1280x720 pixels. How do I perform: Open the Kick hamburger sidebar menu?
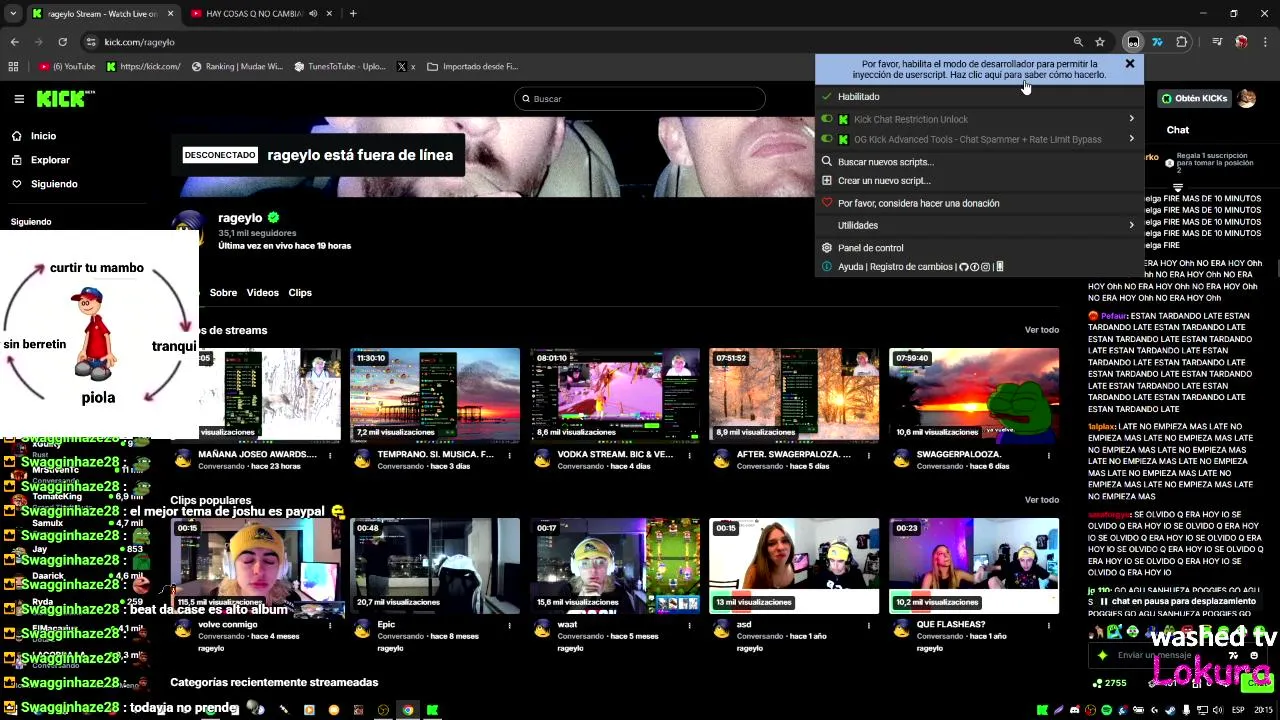[19, 98]
